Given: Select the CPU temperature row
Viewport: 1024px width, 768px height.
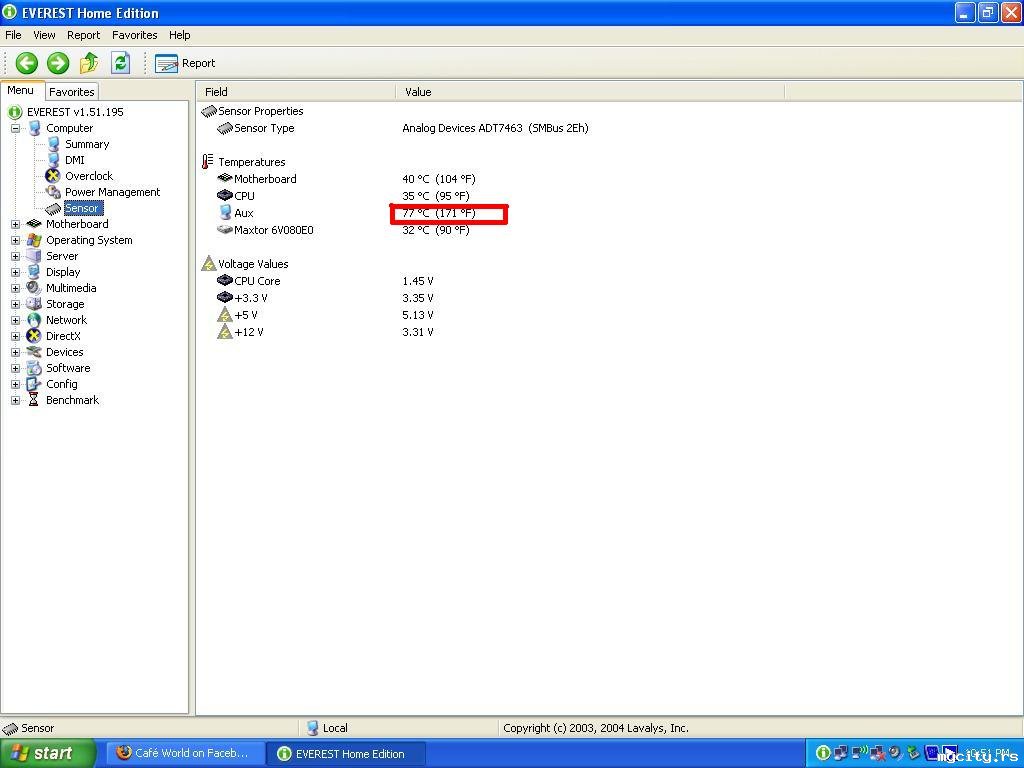Looking at the screenshot, I should 344,196.
